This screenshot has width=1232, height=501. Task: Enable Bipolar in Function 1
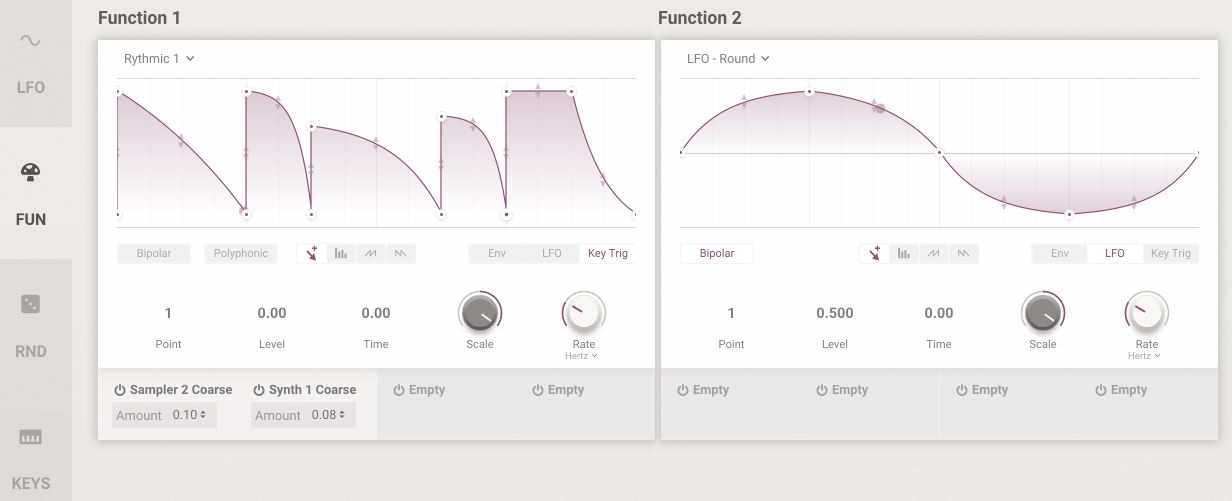click(154, 253)
